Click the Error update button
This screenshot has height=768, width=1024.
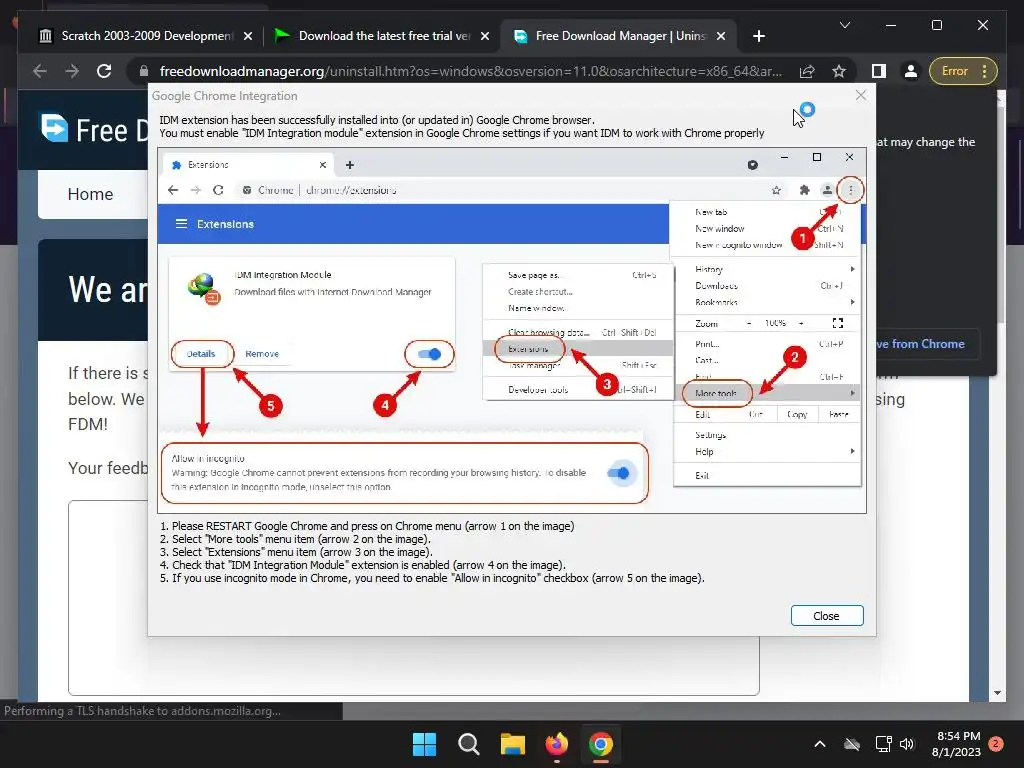click(x=955, y=71)
